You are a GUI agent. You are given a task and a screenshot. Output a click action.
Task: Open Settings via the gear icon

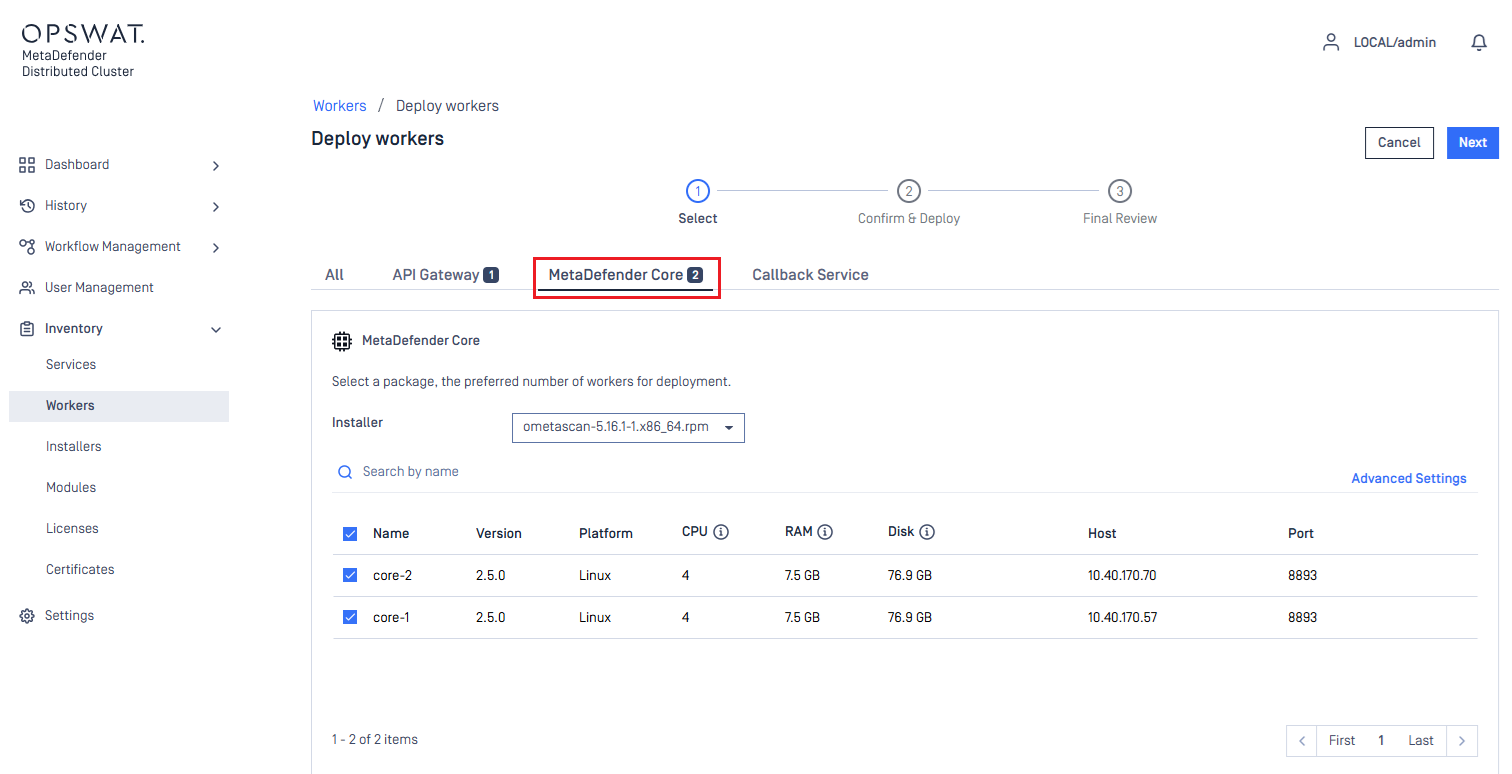tap(27, 616)
